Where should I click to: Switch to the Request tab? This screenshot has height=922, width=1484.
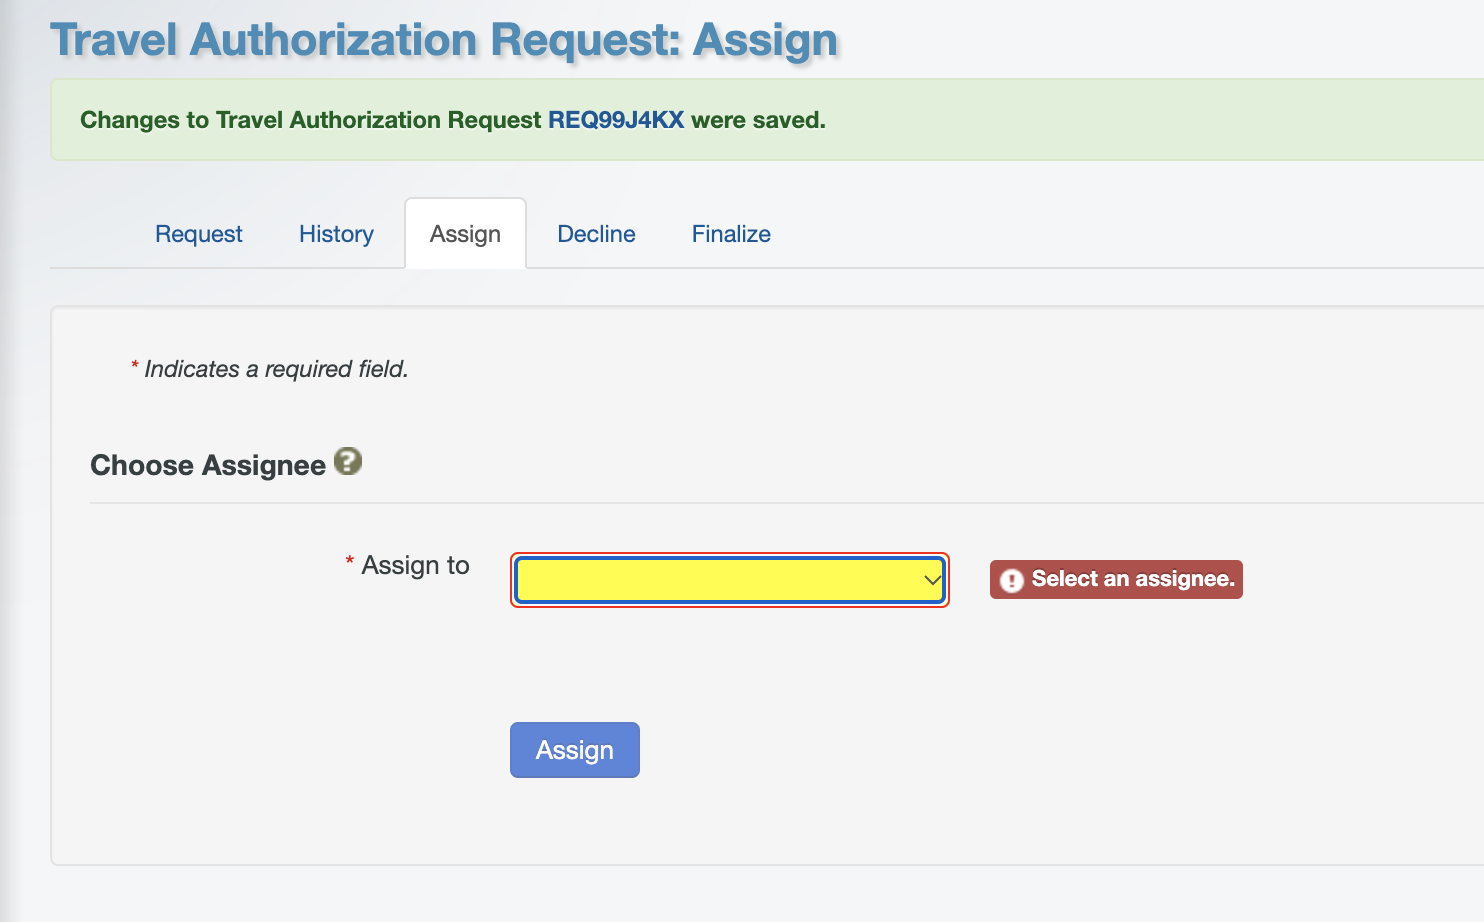198,233
